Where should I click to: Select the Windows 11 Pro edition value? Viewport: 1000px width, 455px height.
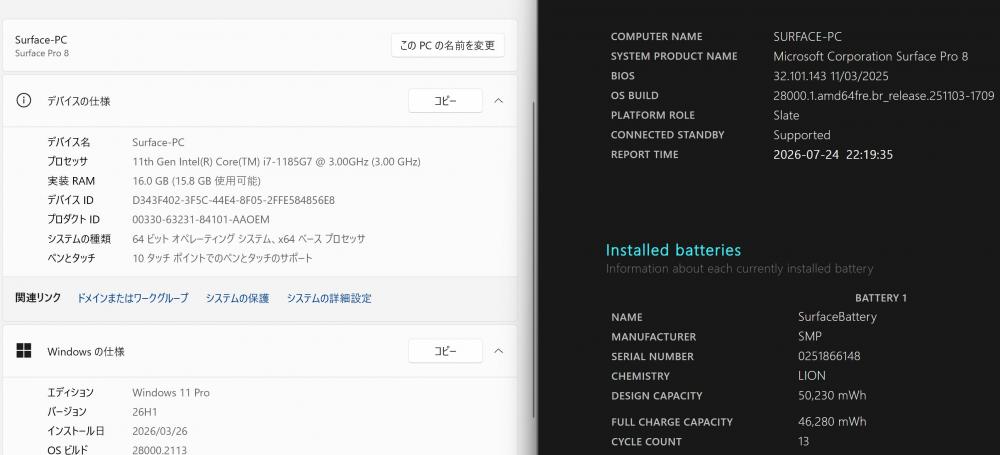pos(171,392)
